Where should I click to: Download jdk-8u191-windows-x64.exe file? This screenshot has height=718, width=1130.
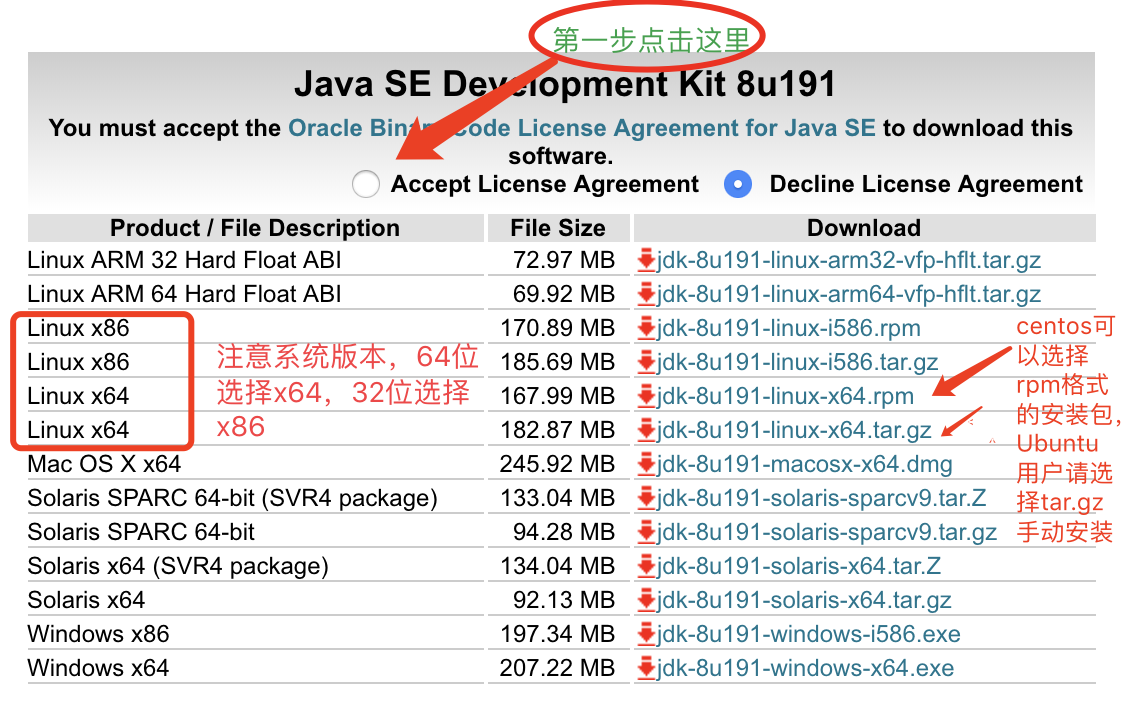tap(805, 667)
